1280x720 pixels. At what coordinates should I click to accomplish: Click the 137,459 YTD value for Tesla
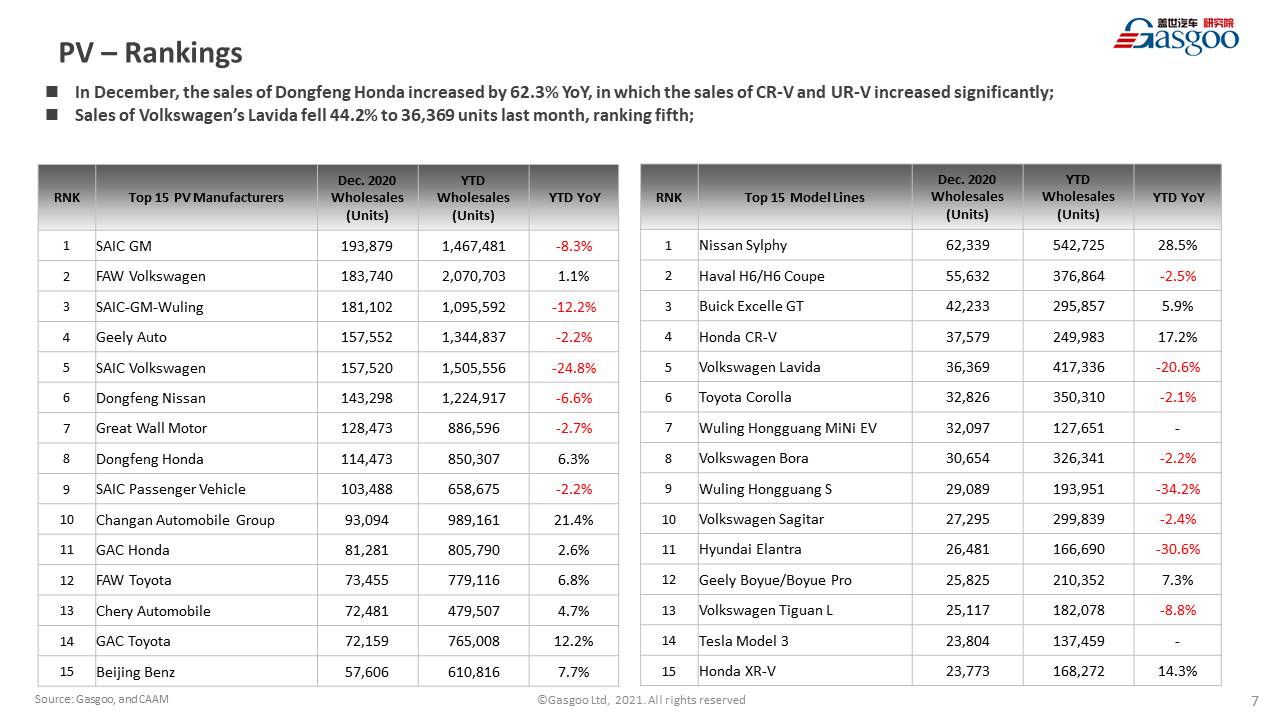1078,641
